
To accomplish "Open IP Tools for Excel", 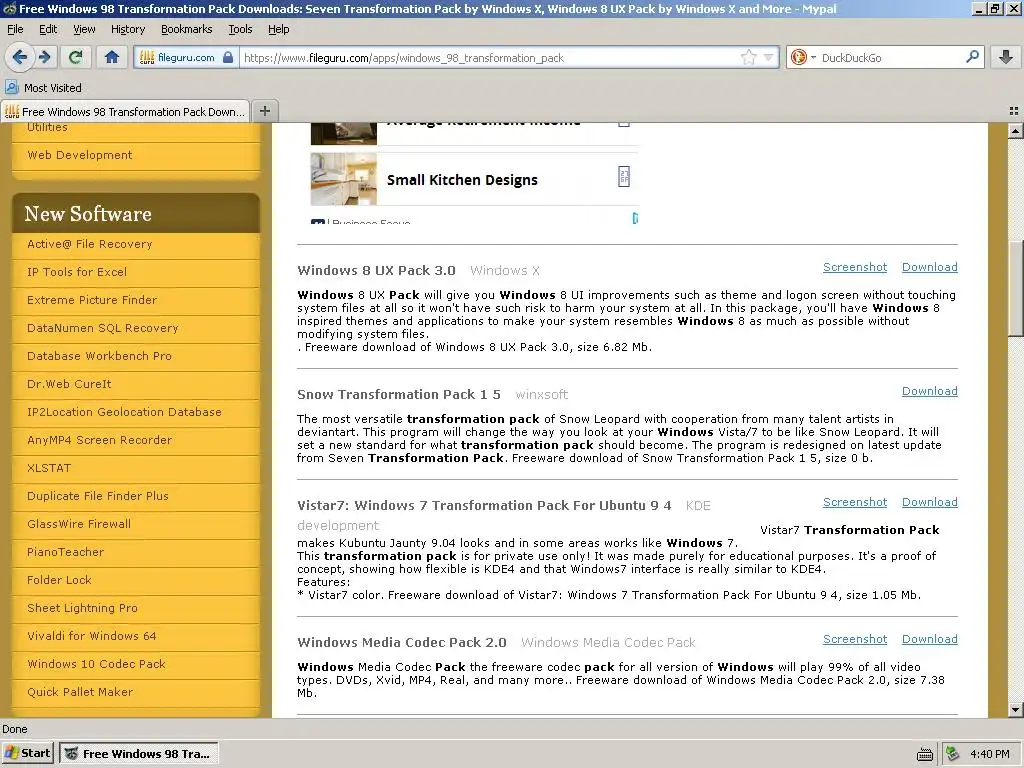I will (77, 272).
